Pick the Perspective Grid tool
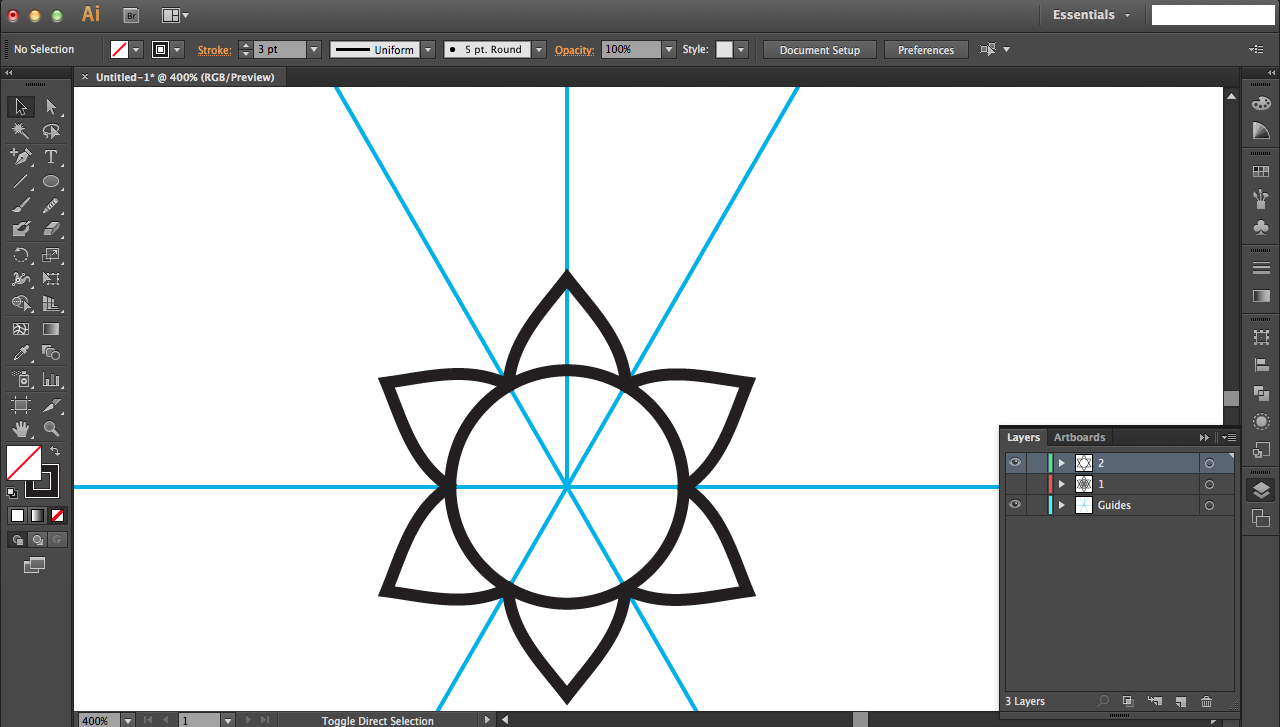Viewport: 1280px width, 727px height. [51, 304]
